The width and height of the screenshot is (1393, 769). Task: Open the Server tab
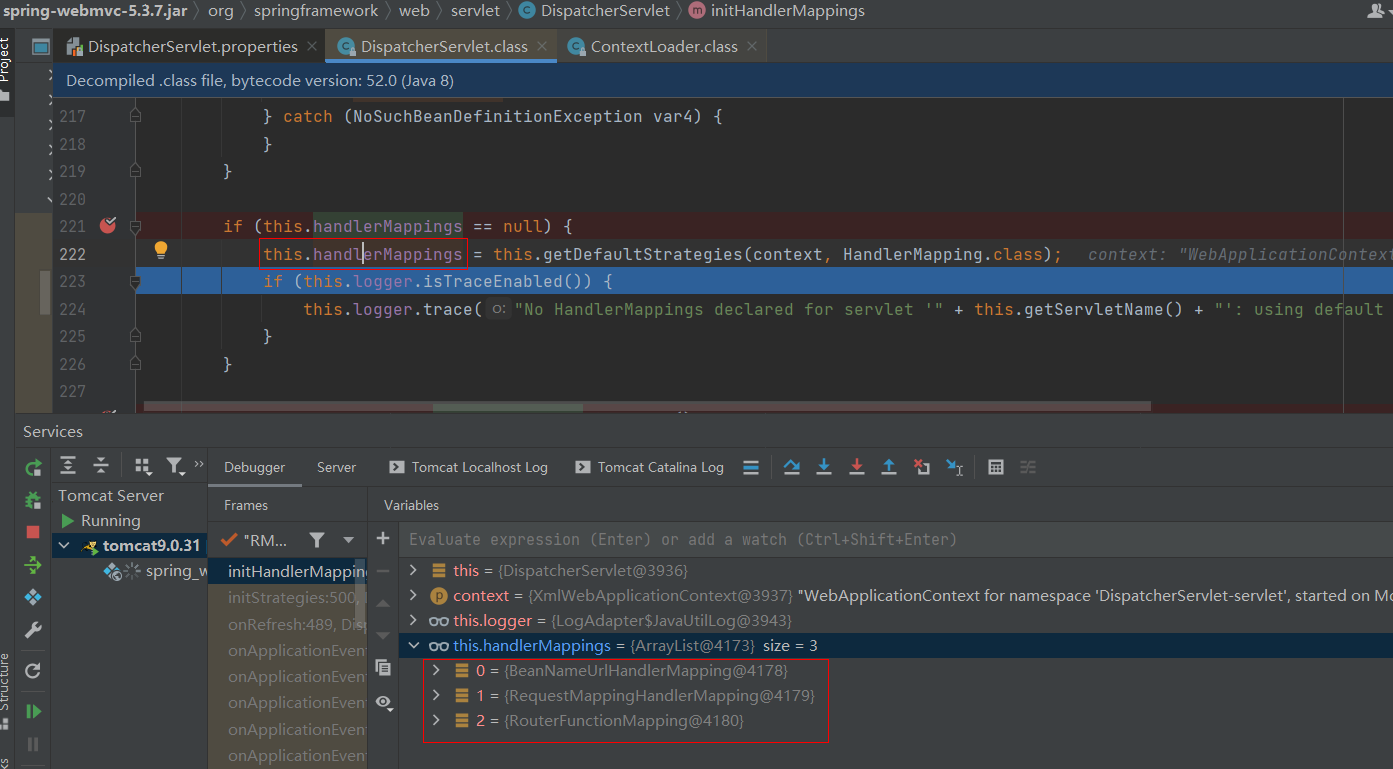tap(336, 467)
